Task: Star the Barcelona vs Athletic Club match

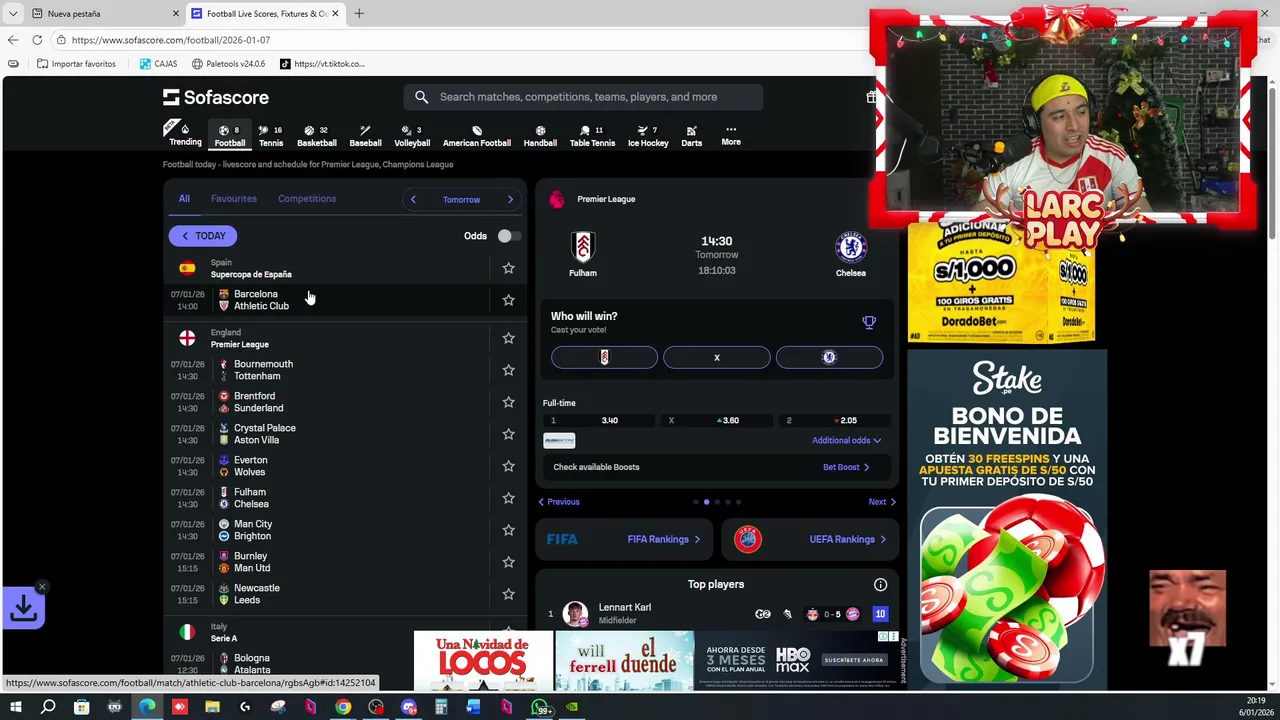Action: [x=508, y=300]
